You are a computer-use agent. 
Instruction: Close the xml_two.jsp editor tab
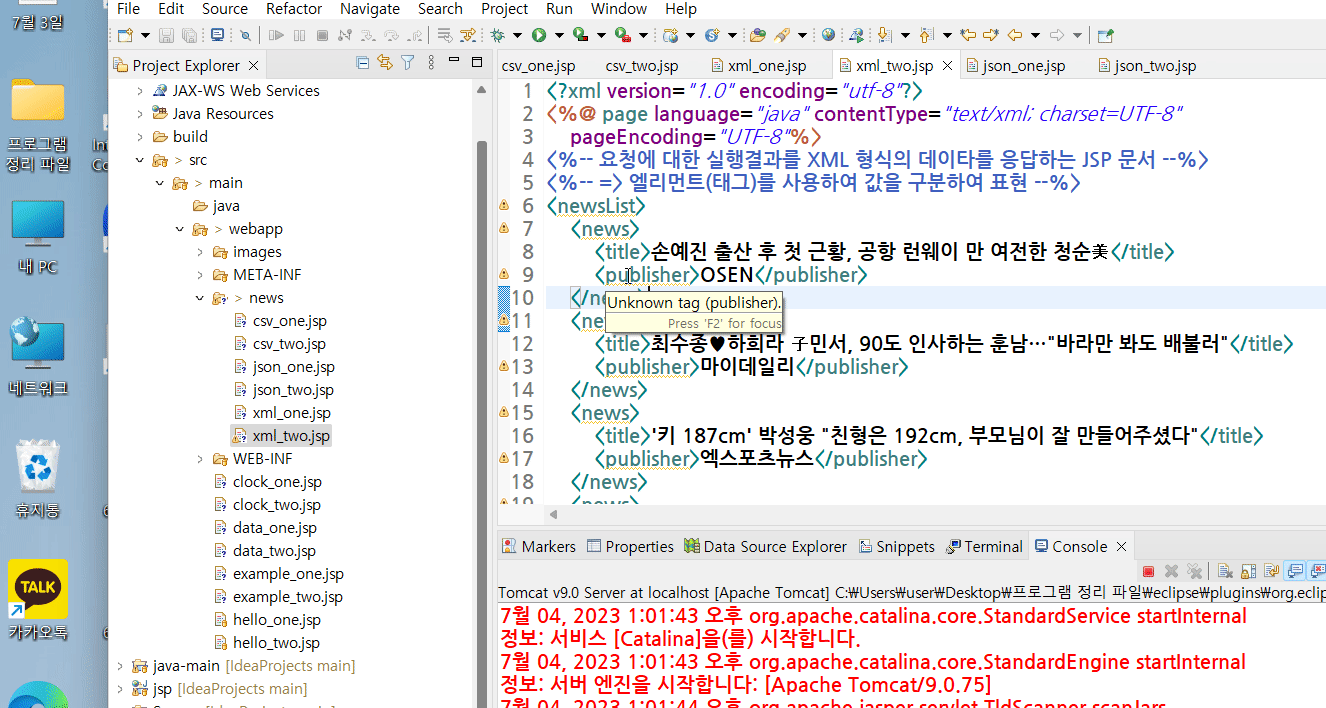(946, 66)
